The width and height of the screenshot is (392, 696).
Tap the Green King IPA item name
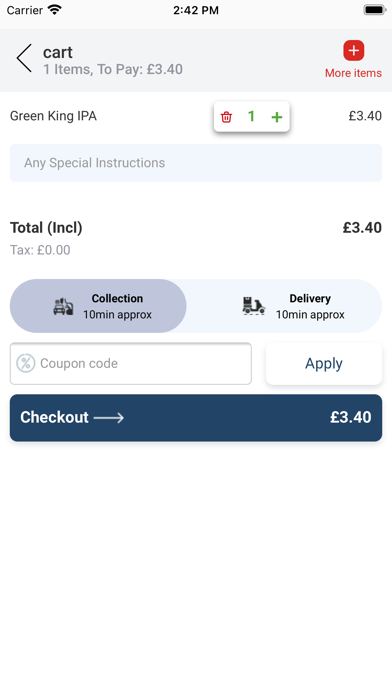click(x=53, y=116)
